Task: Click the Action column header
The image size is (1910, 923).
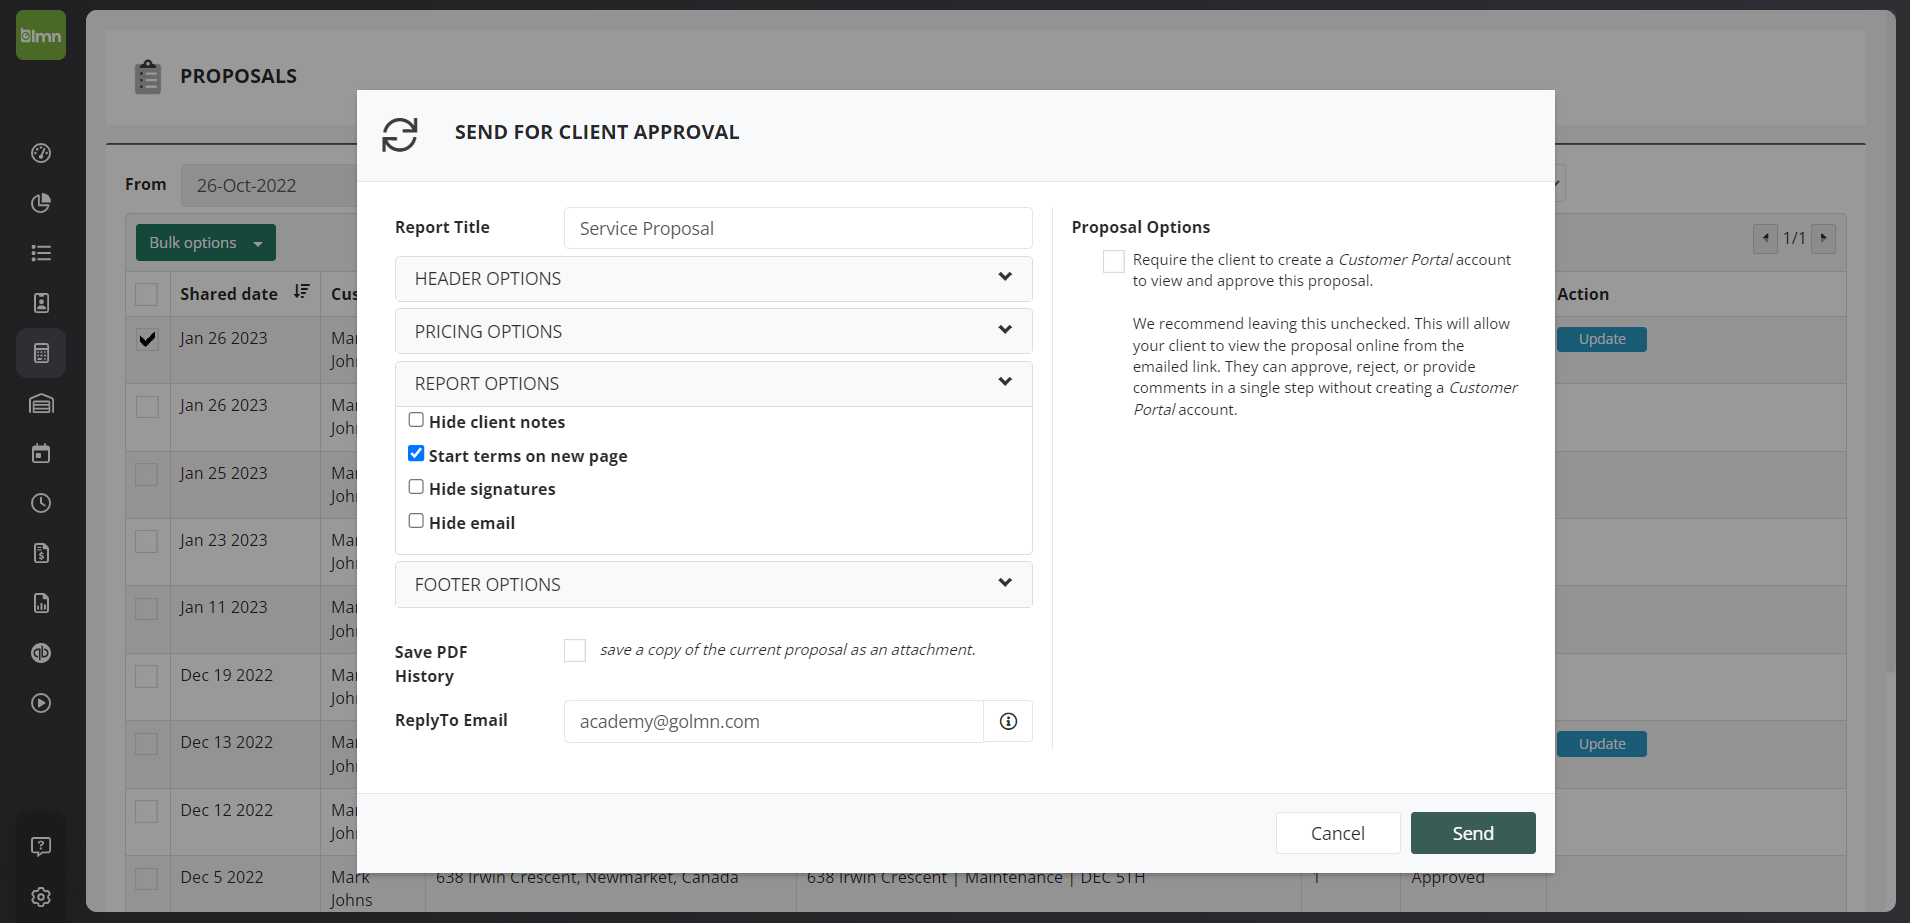Action: (1583, 294)
